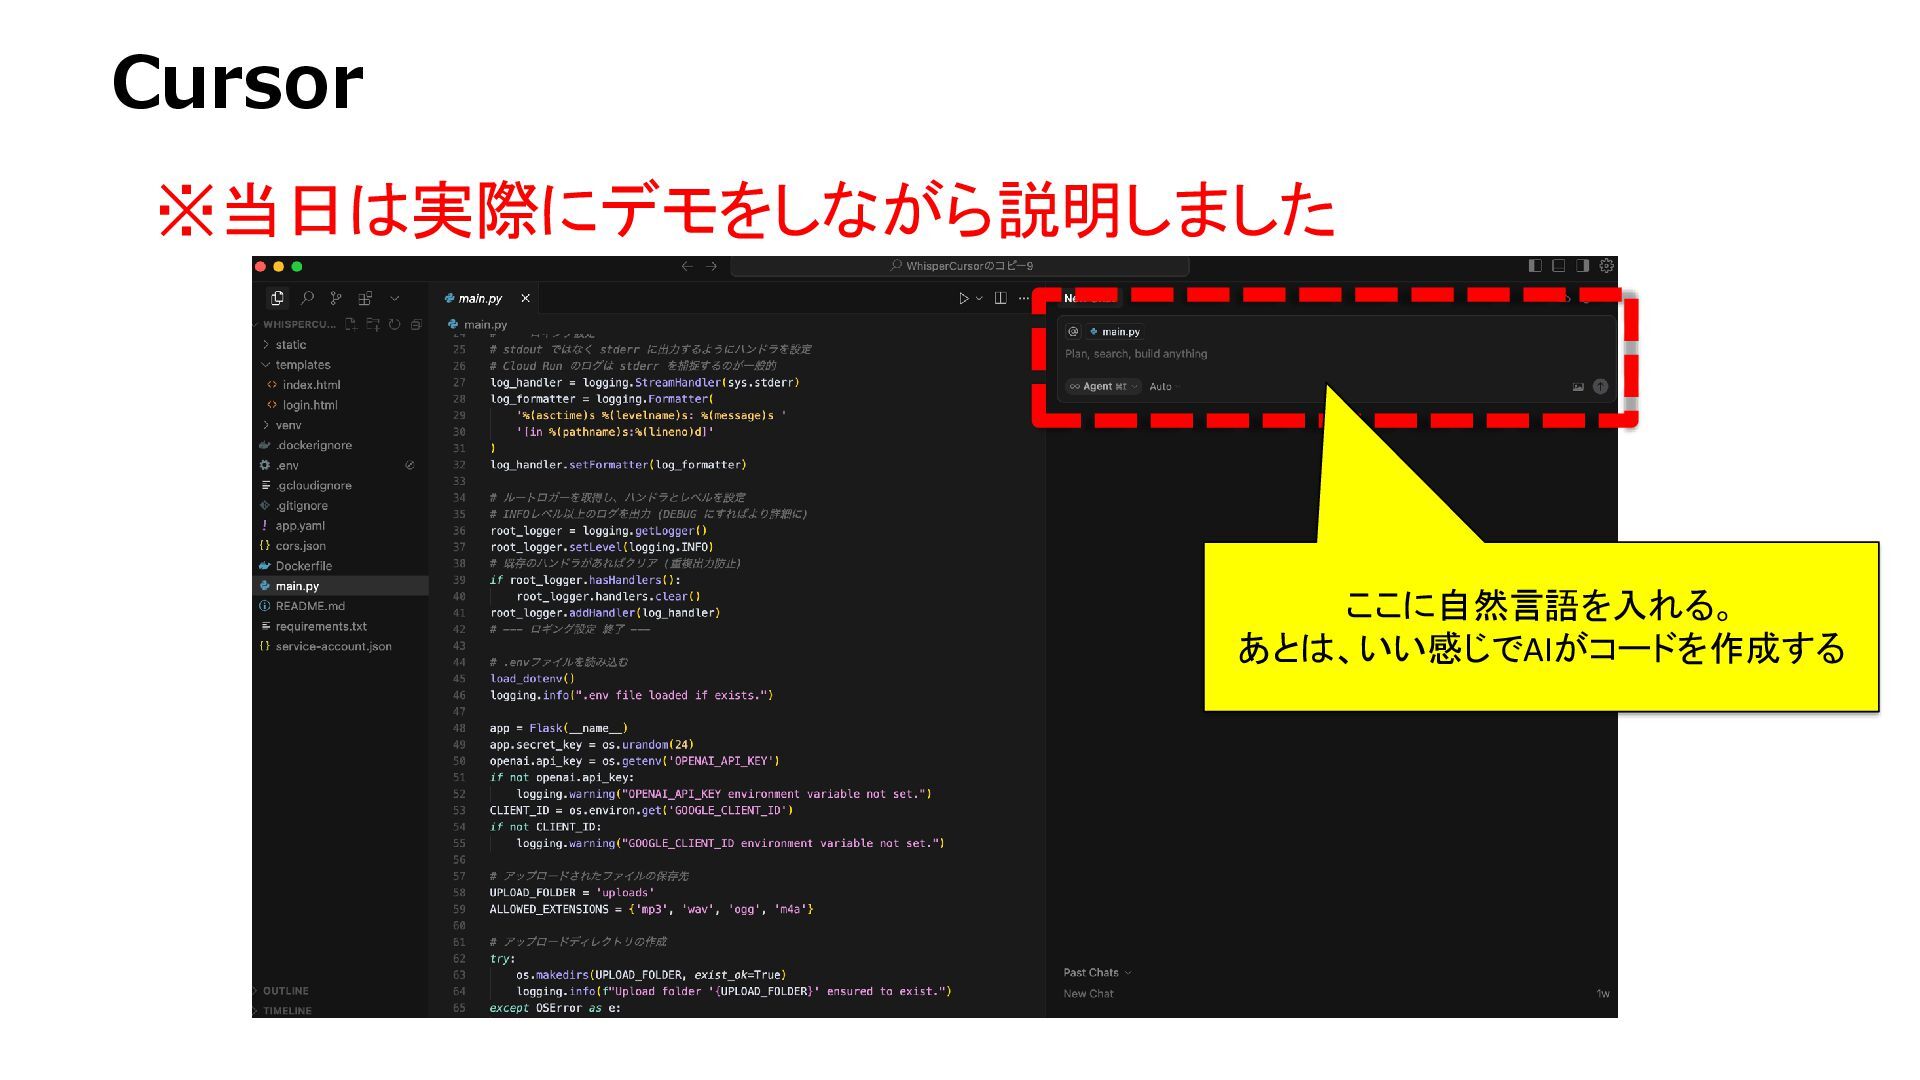The width and height of the screenshot is (1920, 1080).
Task: Expand additional views chevron in sidebar
Action: [395, 298]
